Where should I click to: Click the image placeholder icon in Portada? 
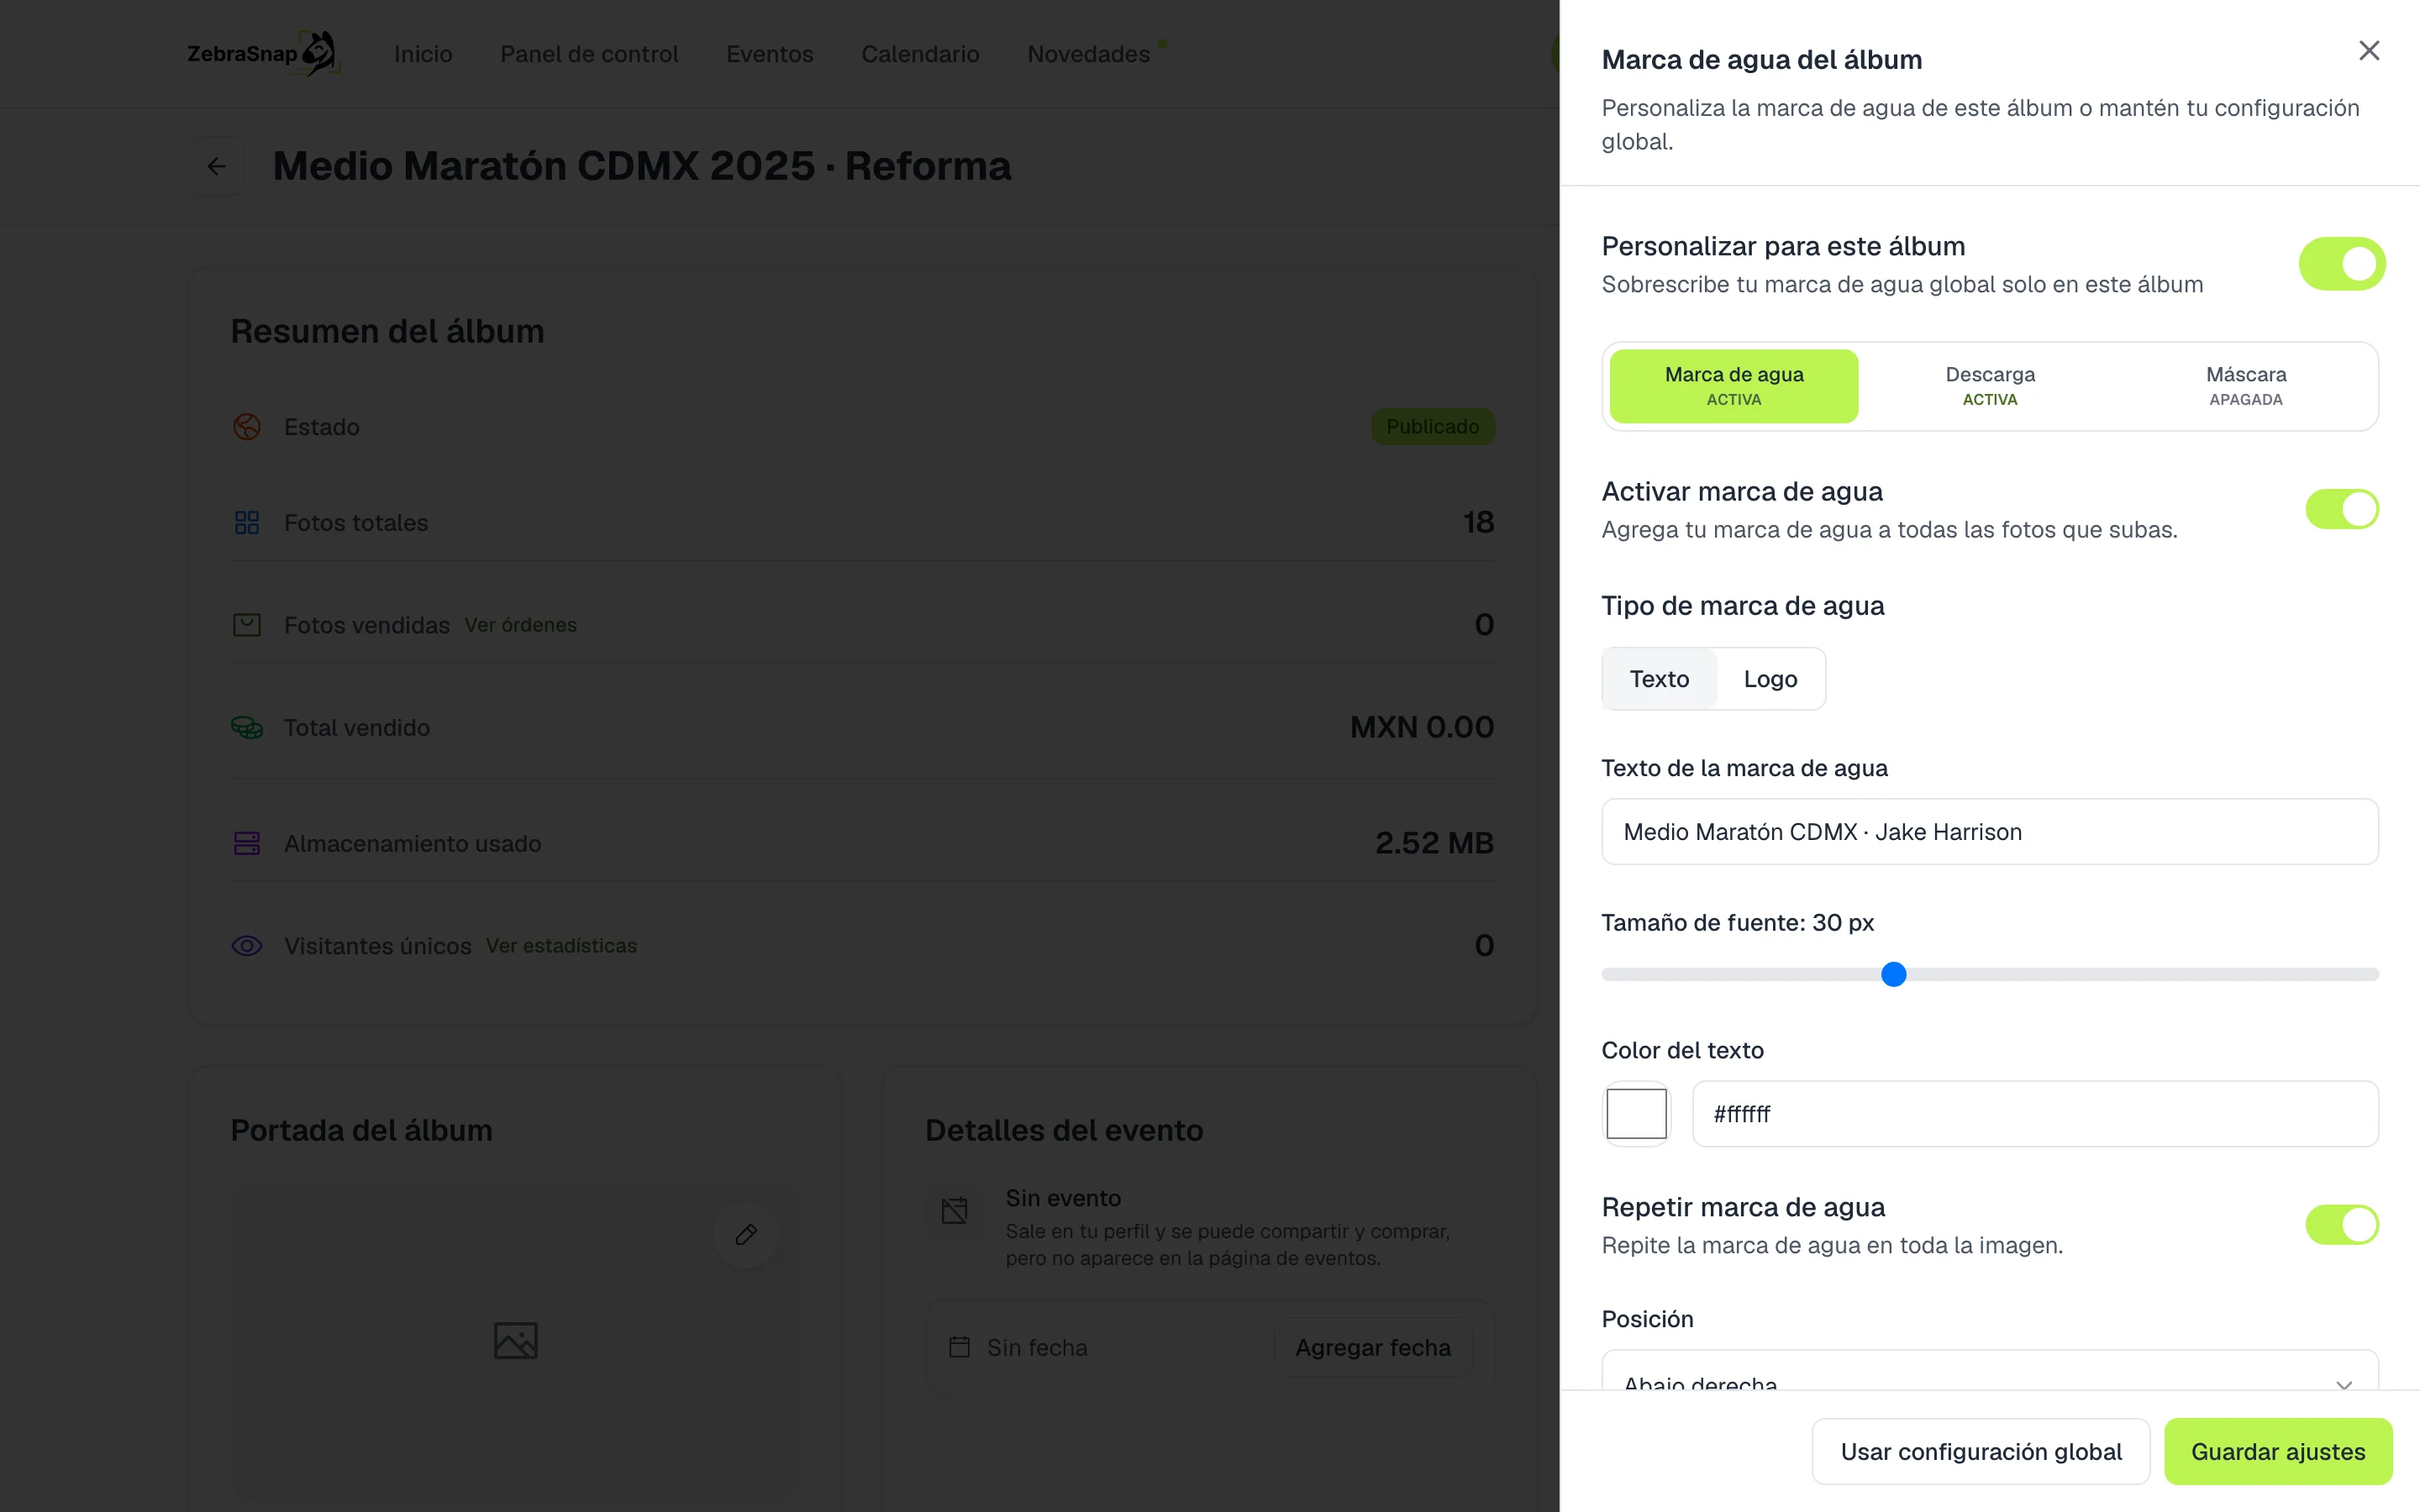tap(515, 1340)
